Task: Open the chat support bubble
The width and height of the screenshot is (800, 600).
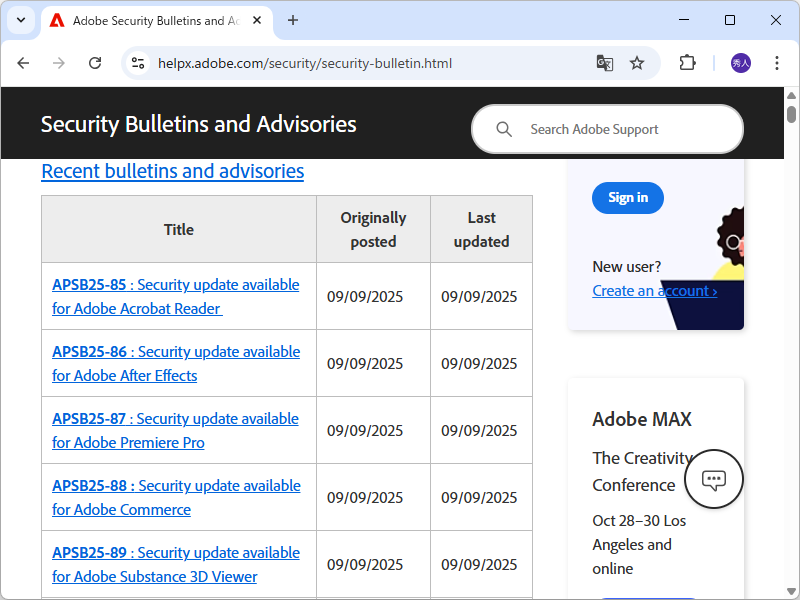Action: (x=714, y=480)
